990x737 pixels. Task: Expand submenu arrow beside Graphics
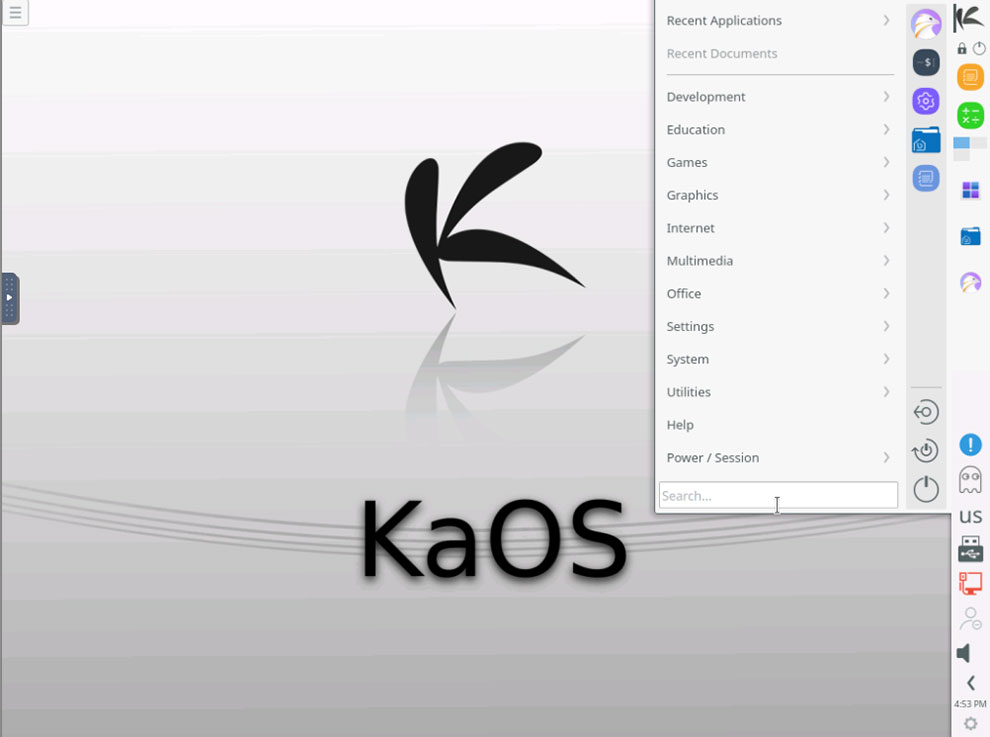click(x=886, y=195)
